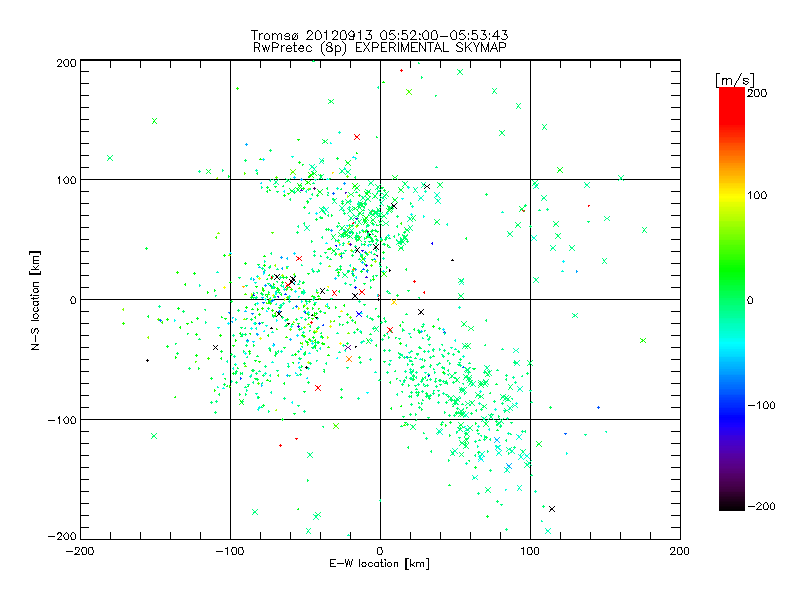Click the colorbar label "-200"
This screenshot has height=600, width=800.
[x=761, y=506]
